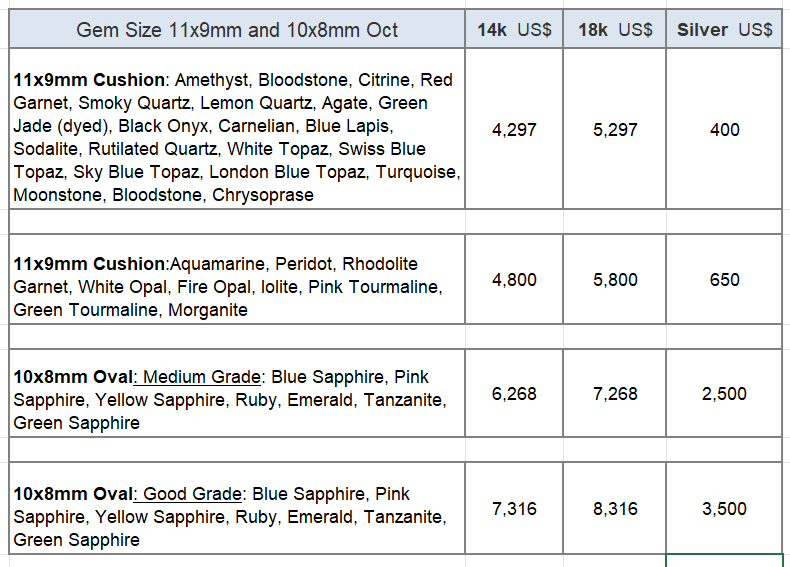Click the cell containing 6,268
This screenshot has width=790, height=567.
[x=514, y=394]
